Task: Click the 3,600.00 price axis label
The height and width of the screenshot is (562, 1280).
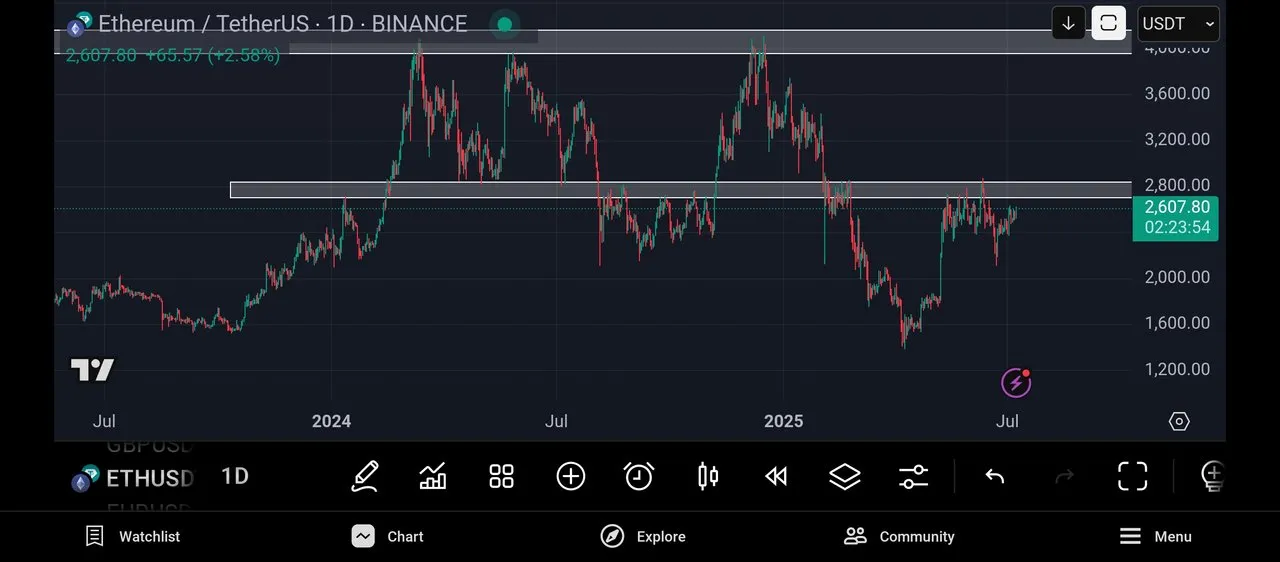Action: click(1177, 93)
